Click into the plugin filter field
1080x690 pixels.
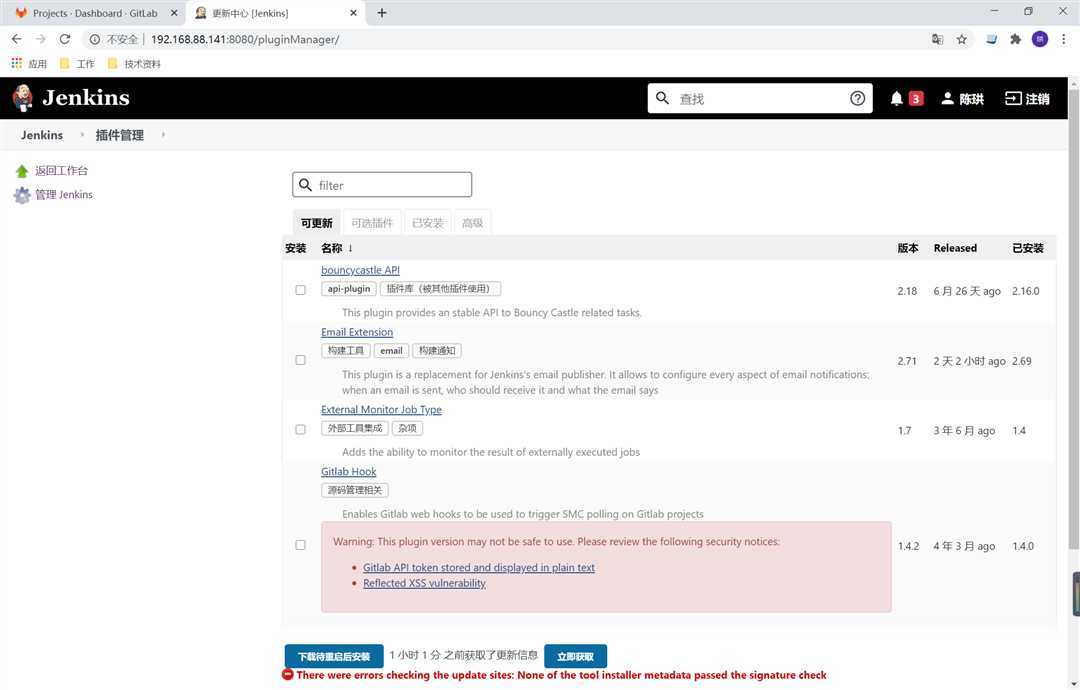(x=382, y=185)
